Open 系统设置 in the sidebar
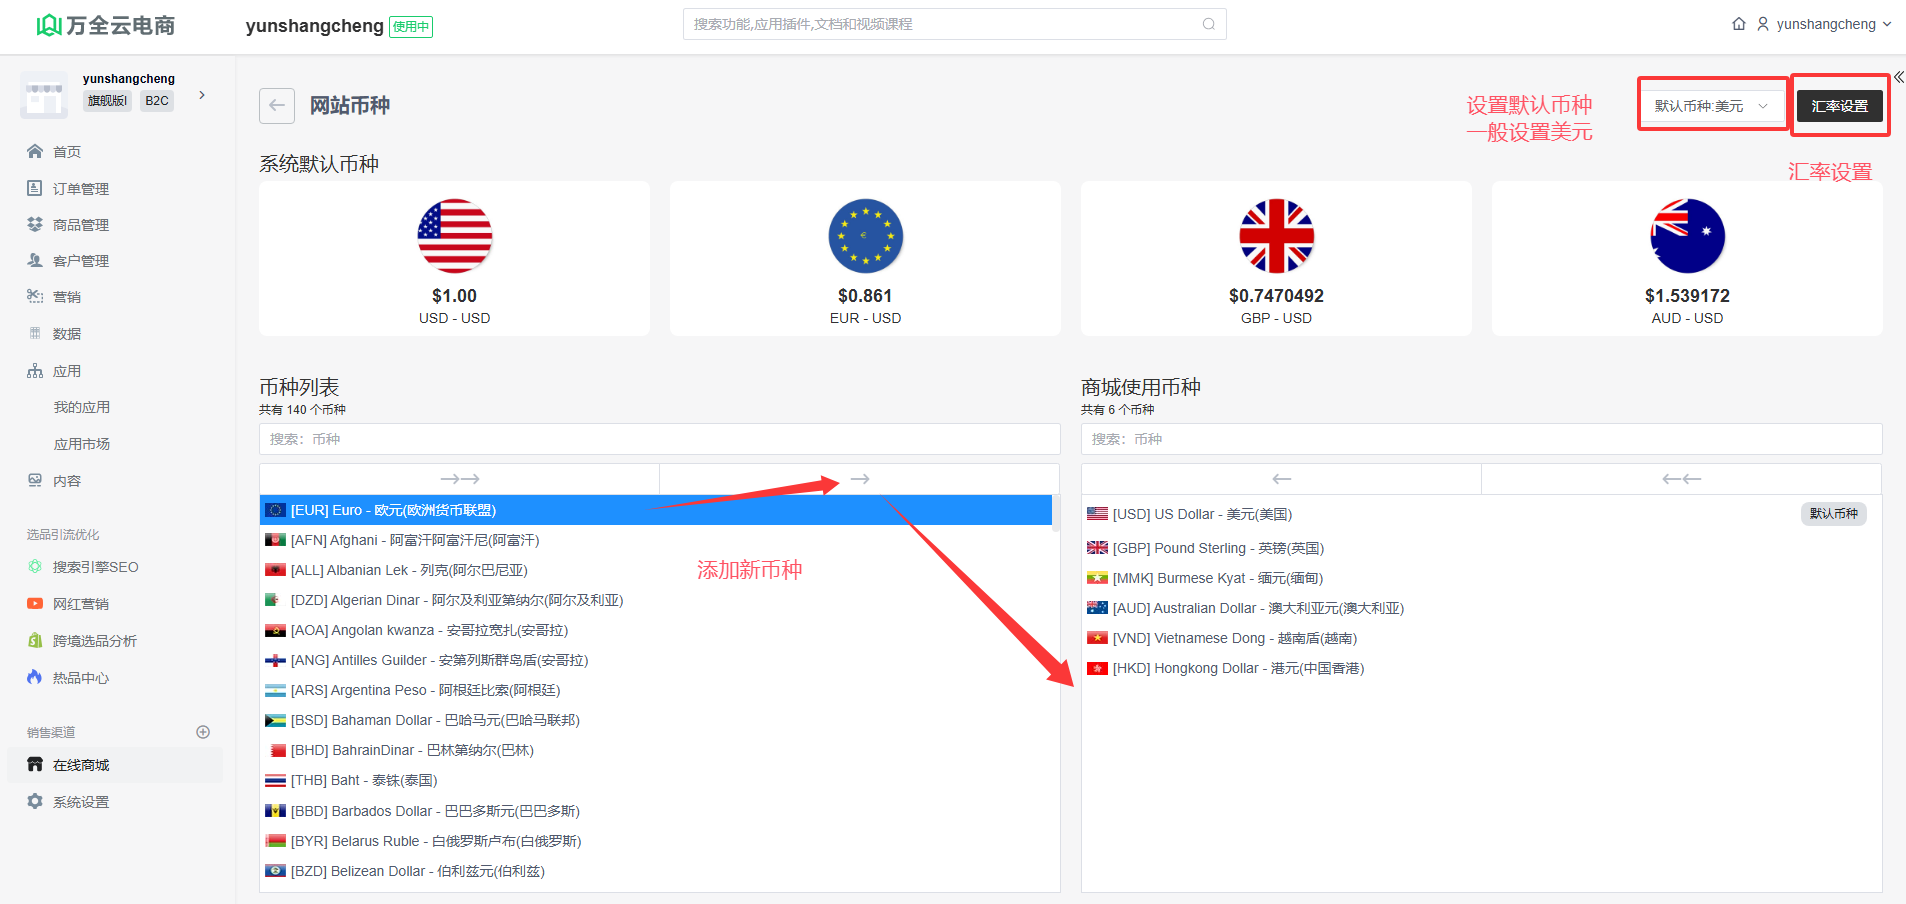This screenshot has width=1906, height=904. [80, 802]
